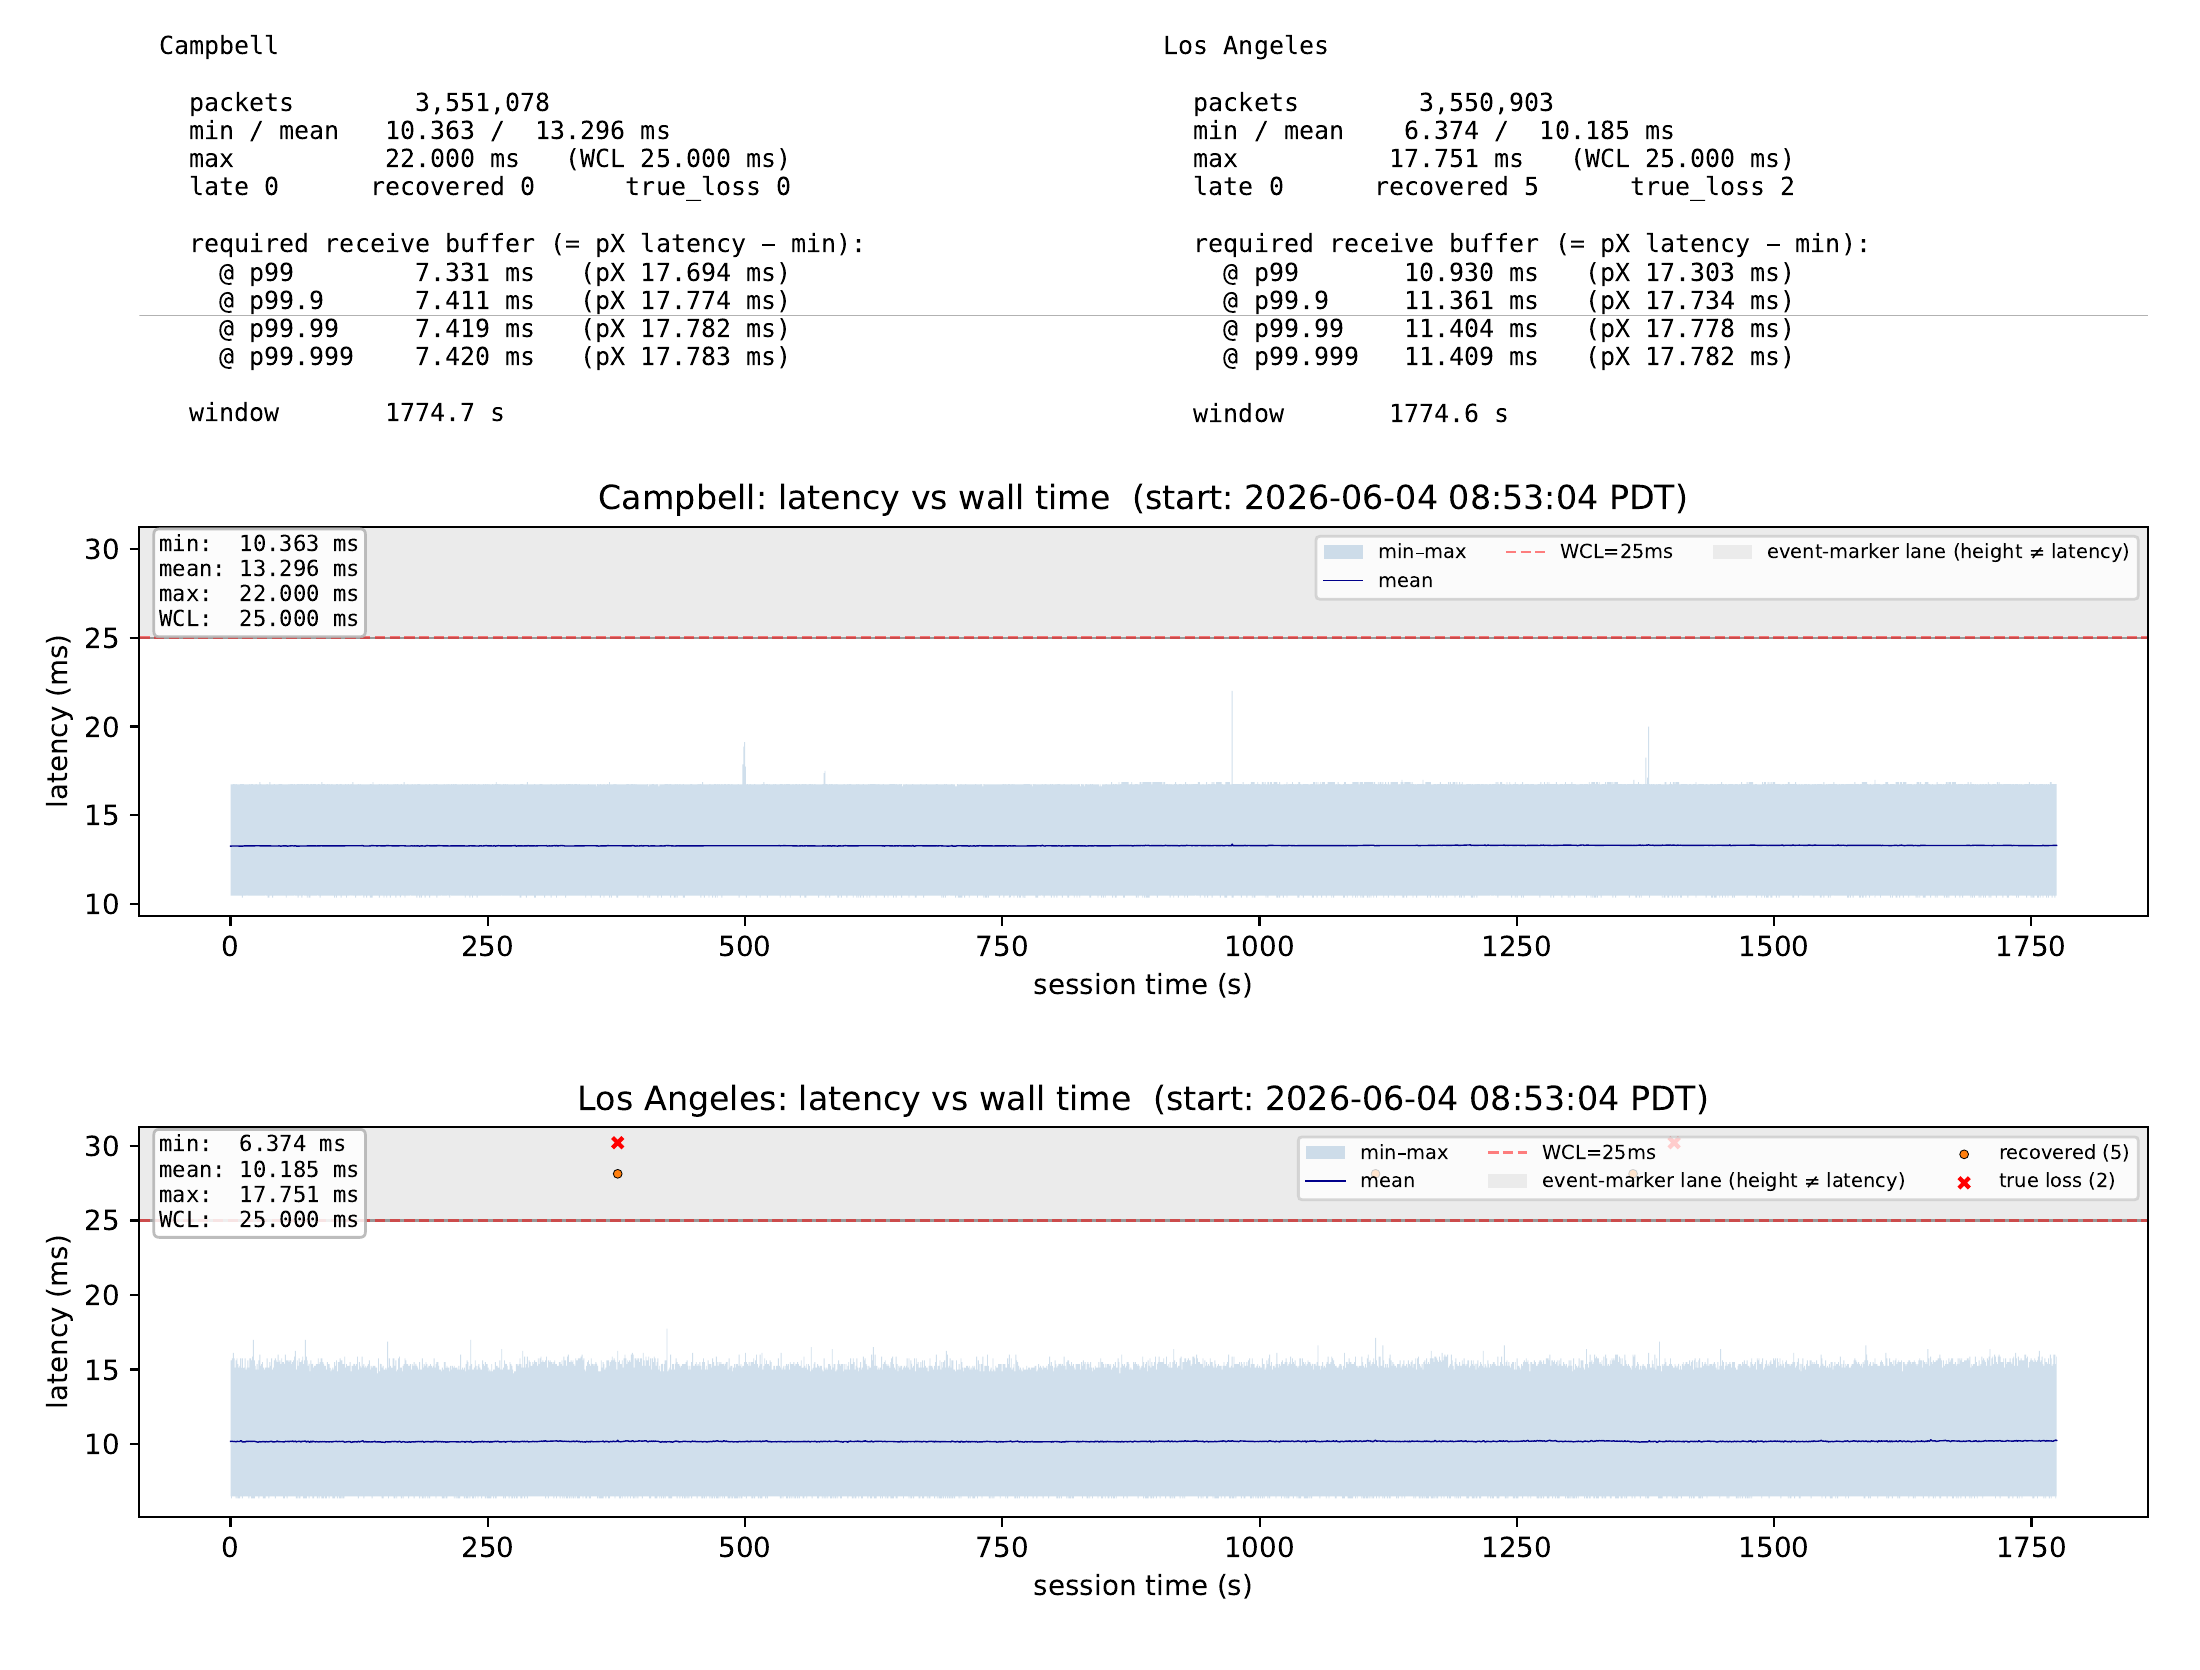Click Los Angeles '@ p99 10.930 ms' row
2200x1670 pixels.
pyautogui.click(x=1508, y=273)
